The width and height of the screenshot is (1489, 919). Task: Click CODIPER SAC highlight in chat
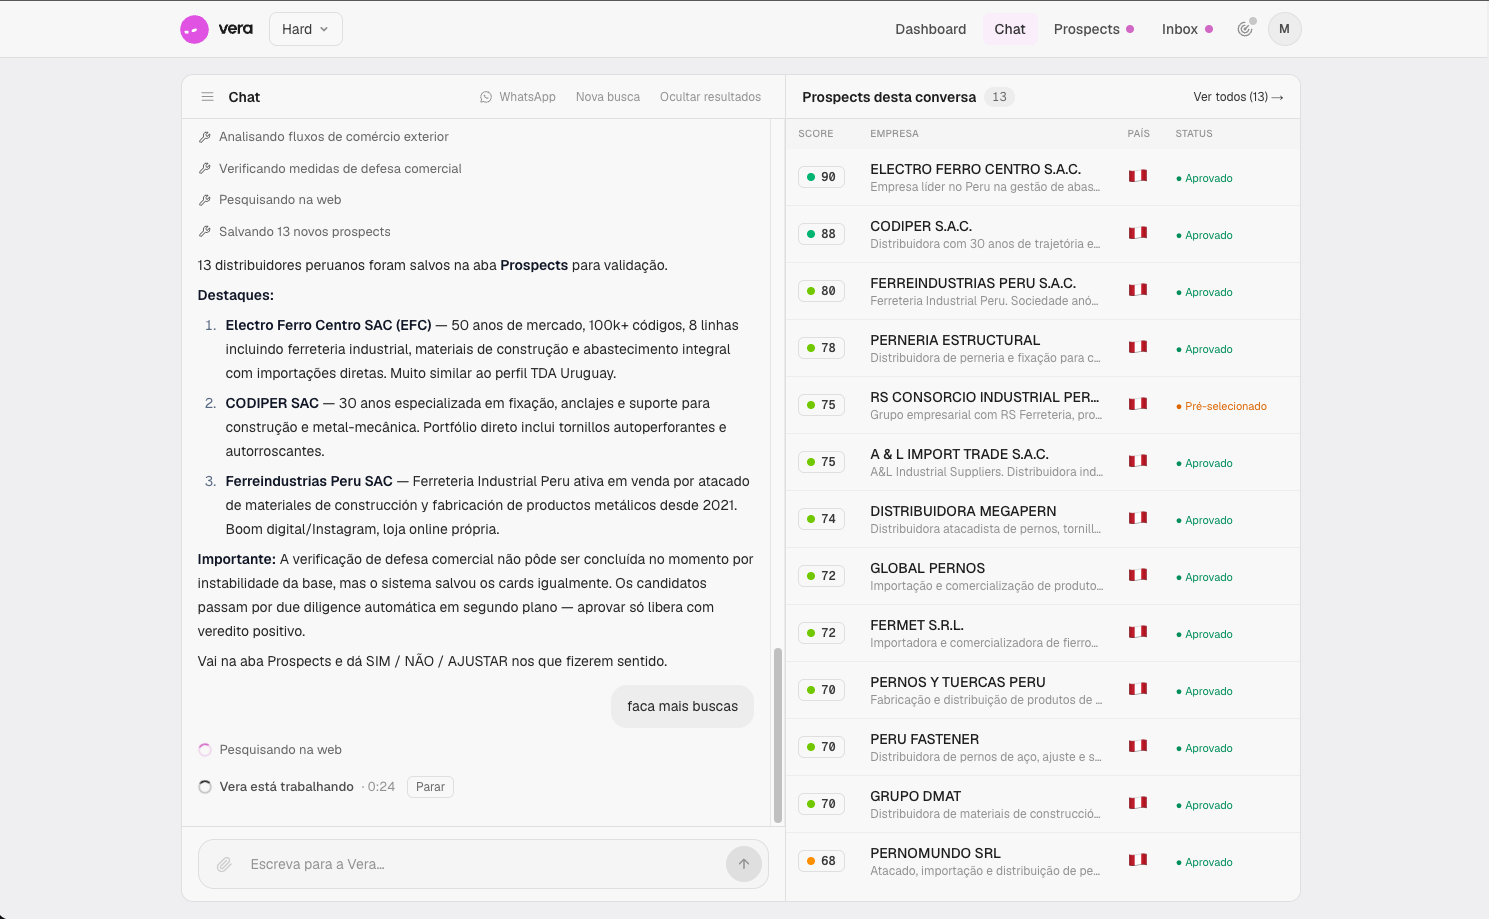pos(272,403)
